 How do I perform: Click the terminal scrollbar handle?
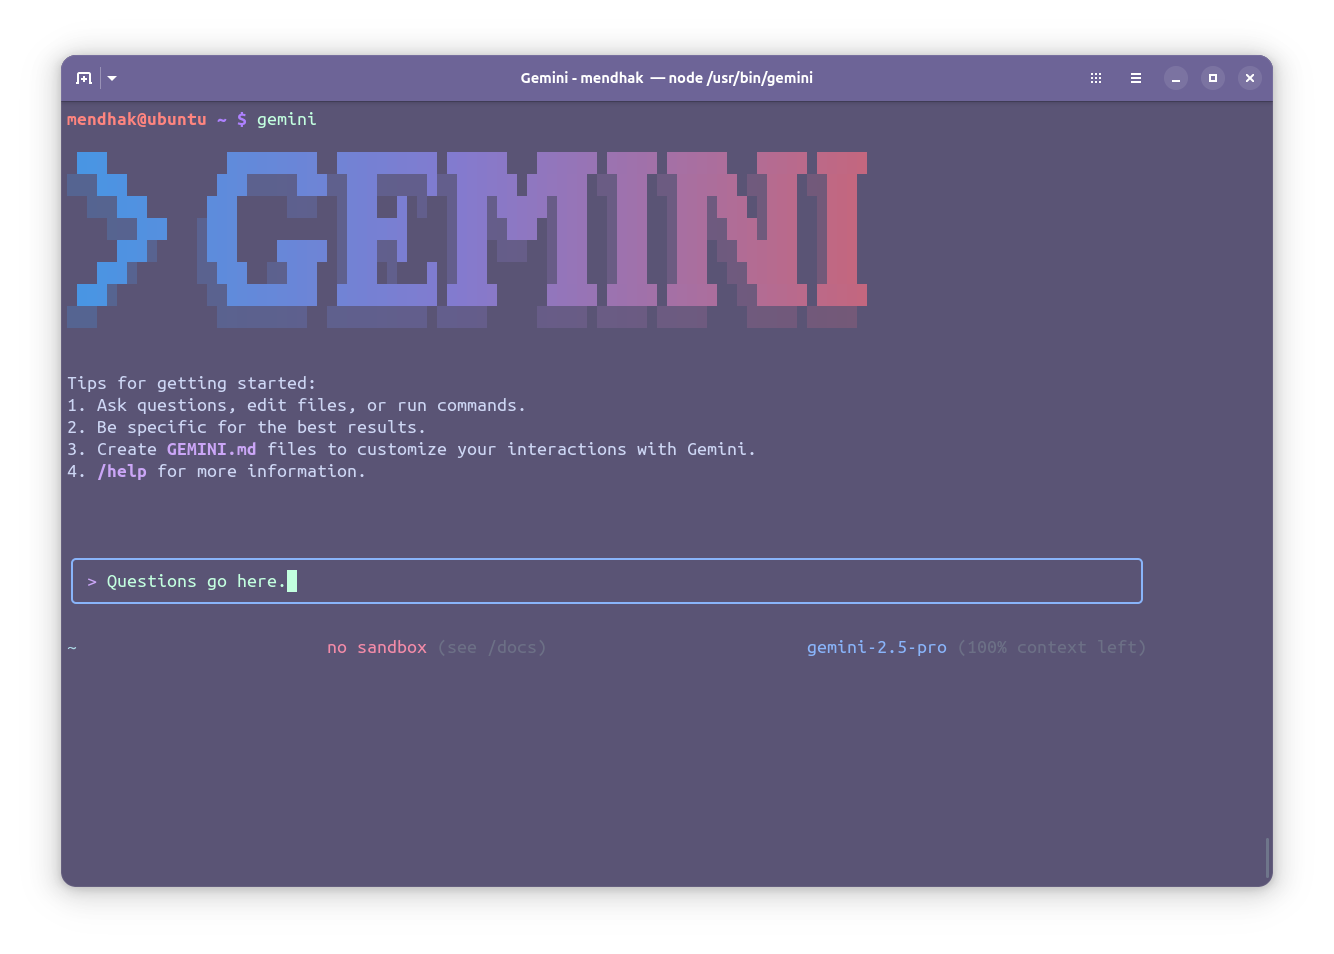[x=1267, y=858]
